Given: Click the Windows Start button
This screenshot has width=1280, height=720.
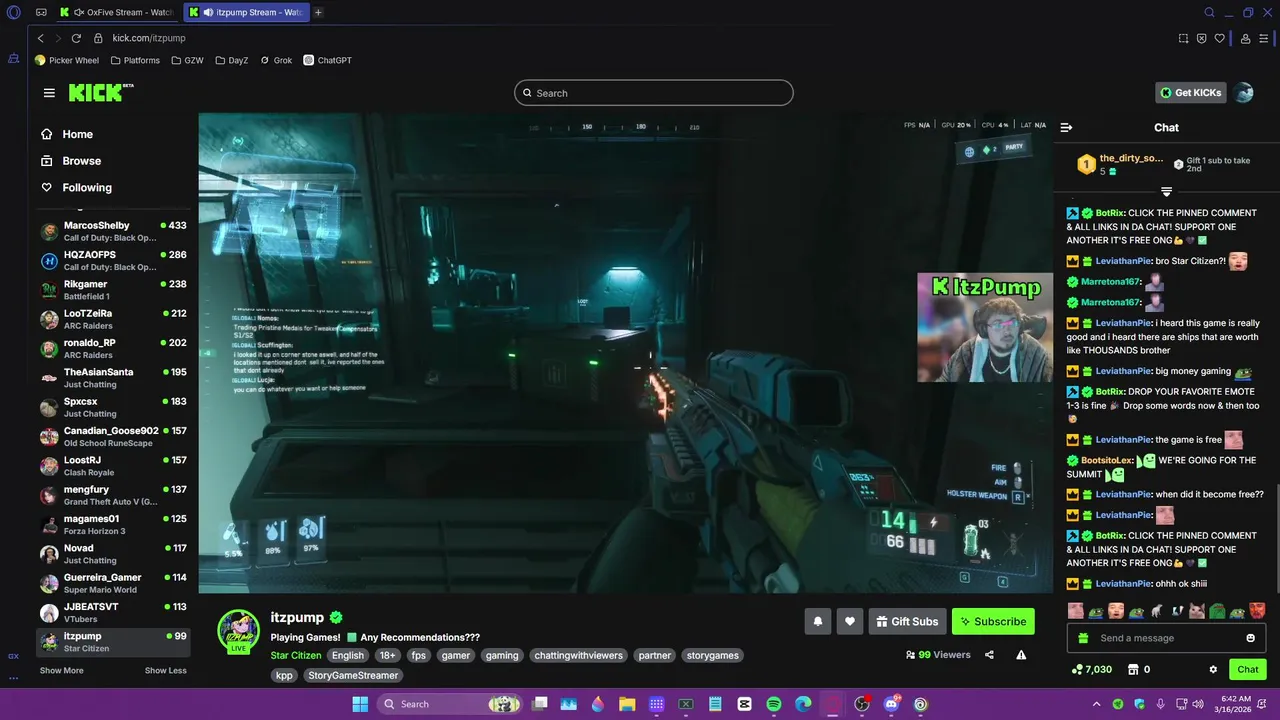Looking at the screenshot, I should click(360, 704).
